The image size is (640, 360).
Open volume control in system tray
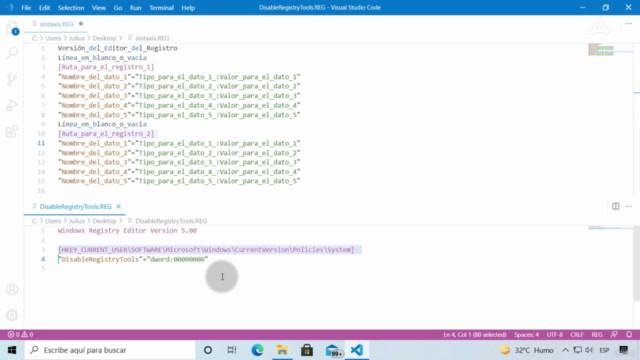tap(589, 350)
